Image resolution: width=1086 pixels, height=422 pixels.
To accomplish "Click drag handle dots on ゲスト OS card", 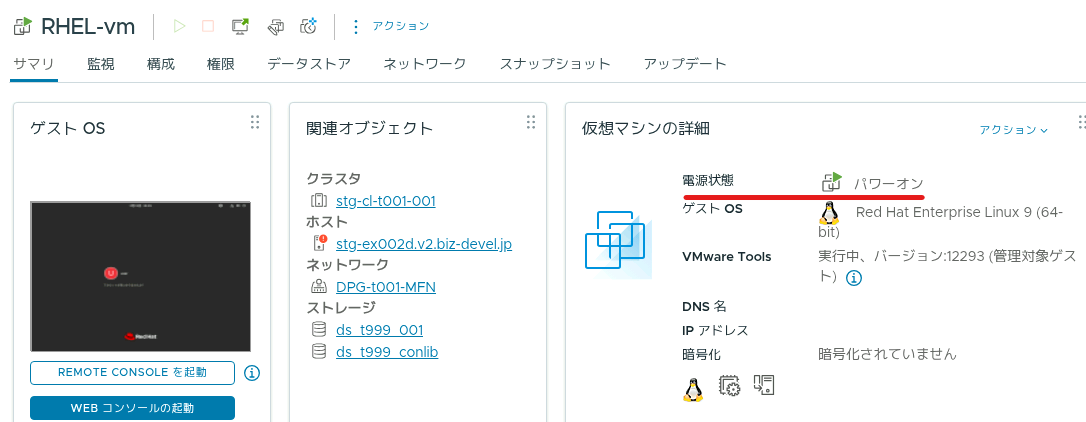I will tap(255, 122).
